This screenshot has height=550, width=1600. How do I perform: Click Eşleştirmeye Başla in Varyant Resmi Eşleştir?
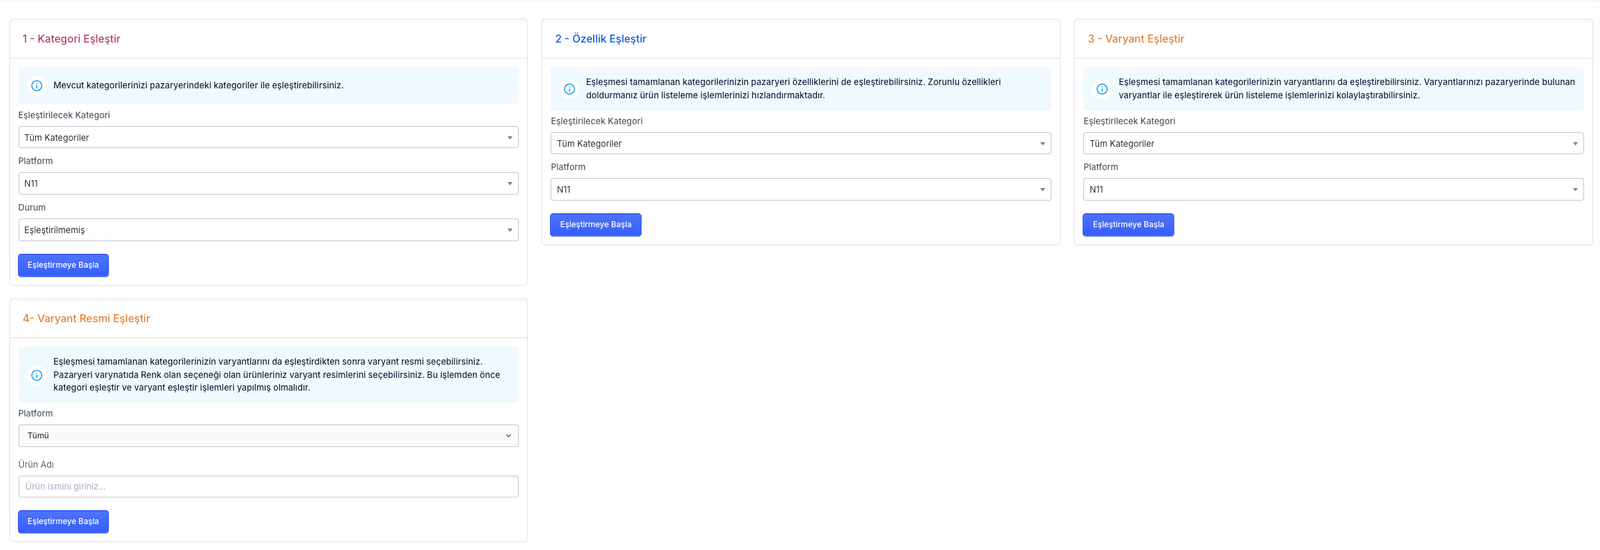[x=63, y=522]
